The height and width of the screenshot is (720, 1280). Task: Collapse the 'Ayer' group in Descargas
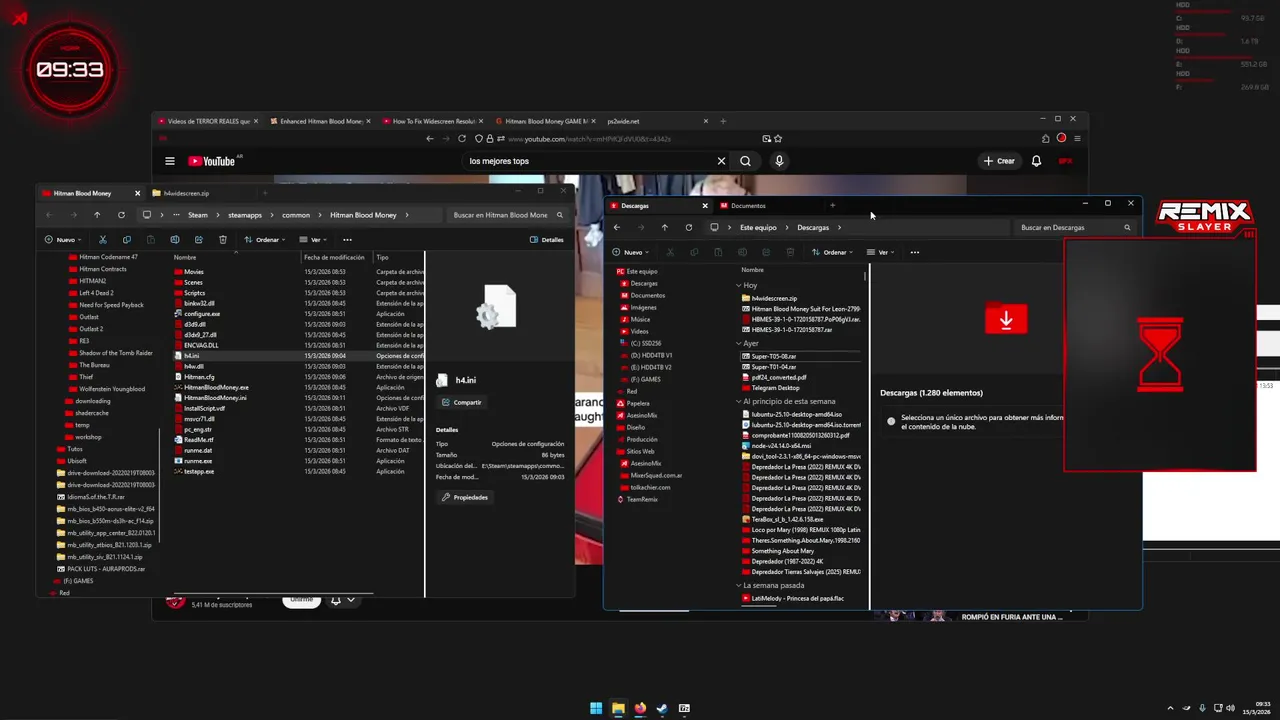(x=739, y=343)
